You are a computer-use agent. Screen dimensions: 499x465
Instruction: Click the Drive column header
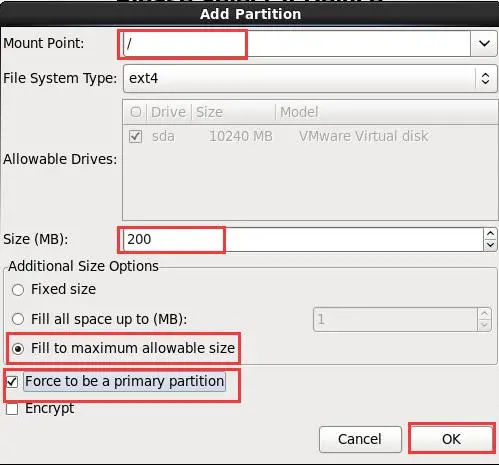click(168, 112)
